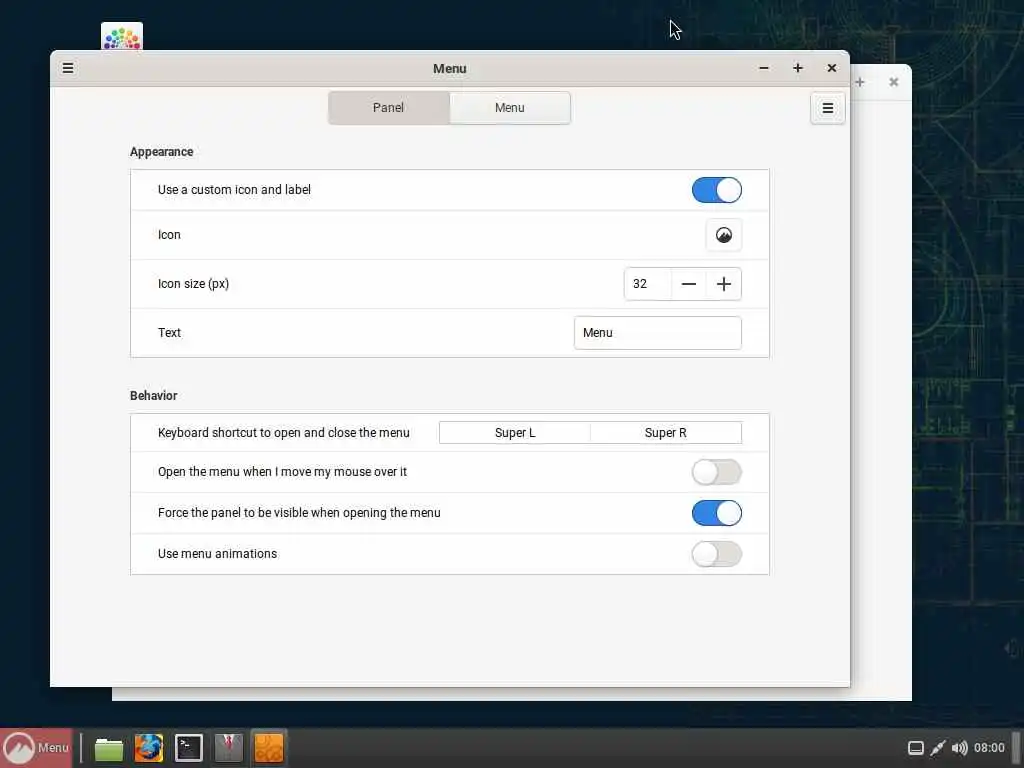Open the network connection tray icon
Image resolution: width=1024 pixels, height=768 pixels.
tap(938, 748)
